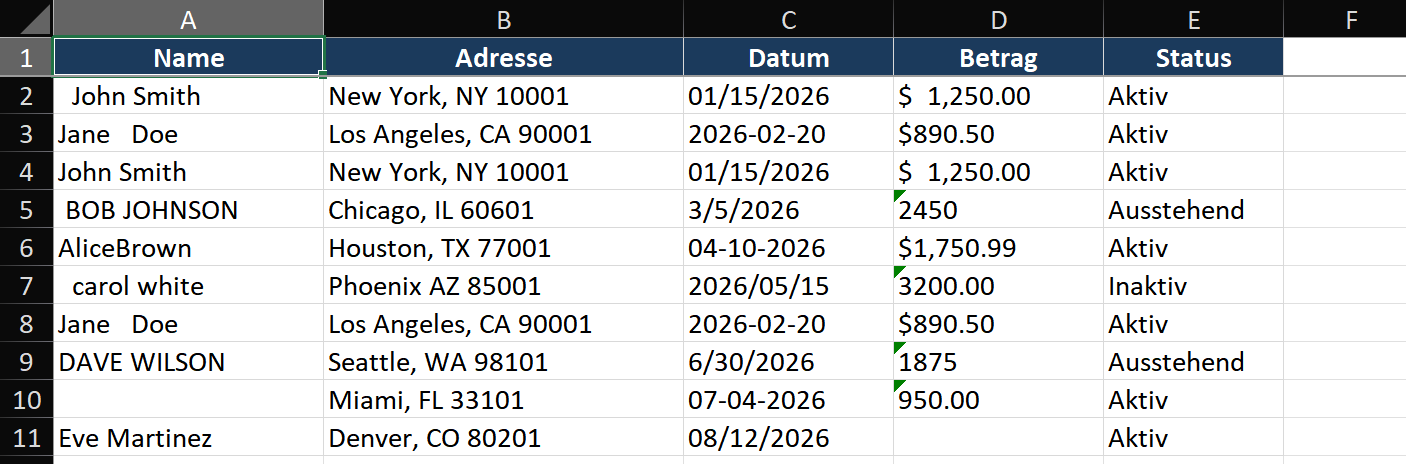1406x464 pixels.
Task: Click the "$1,750.99" amount cell
Action: click(x=998, y=247)
